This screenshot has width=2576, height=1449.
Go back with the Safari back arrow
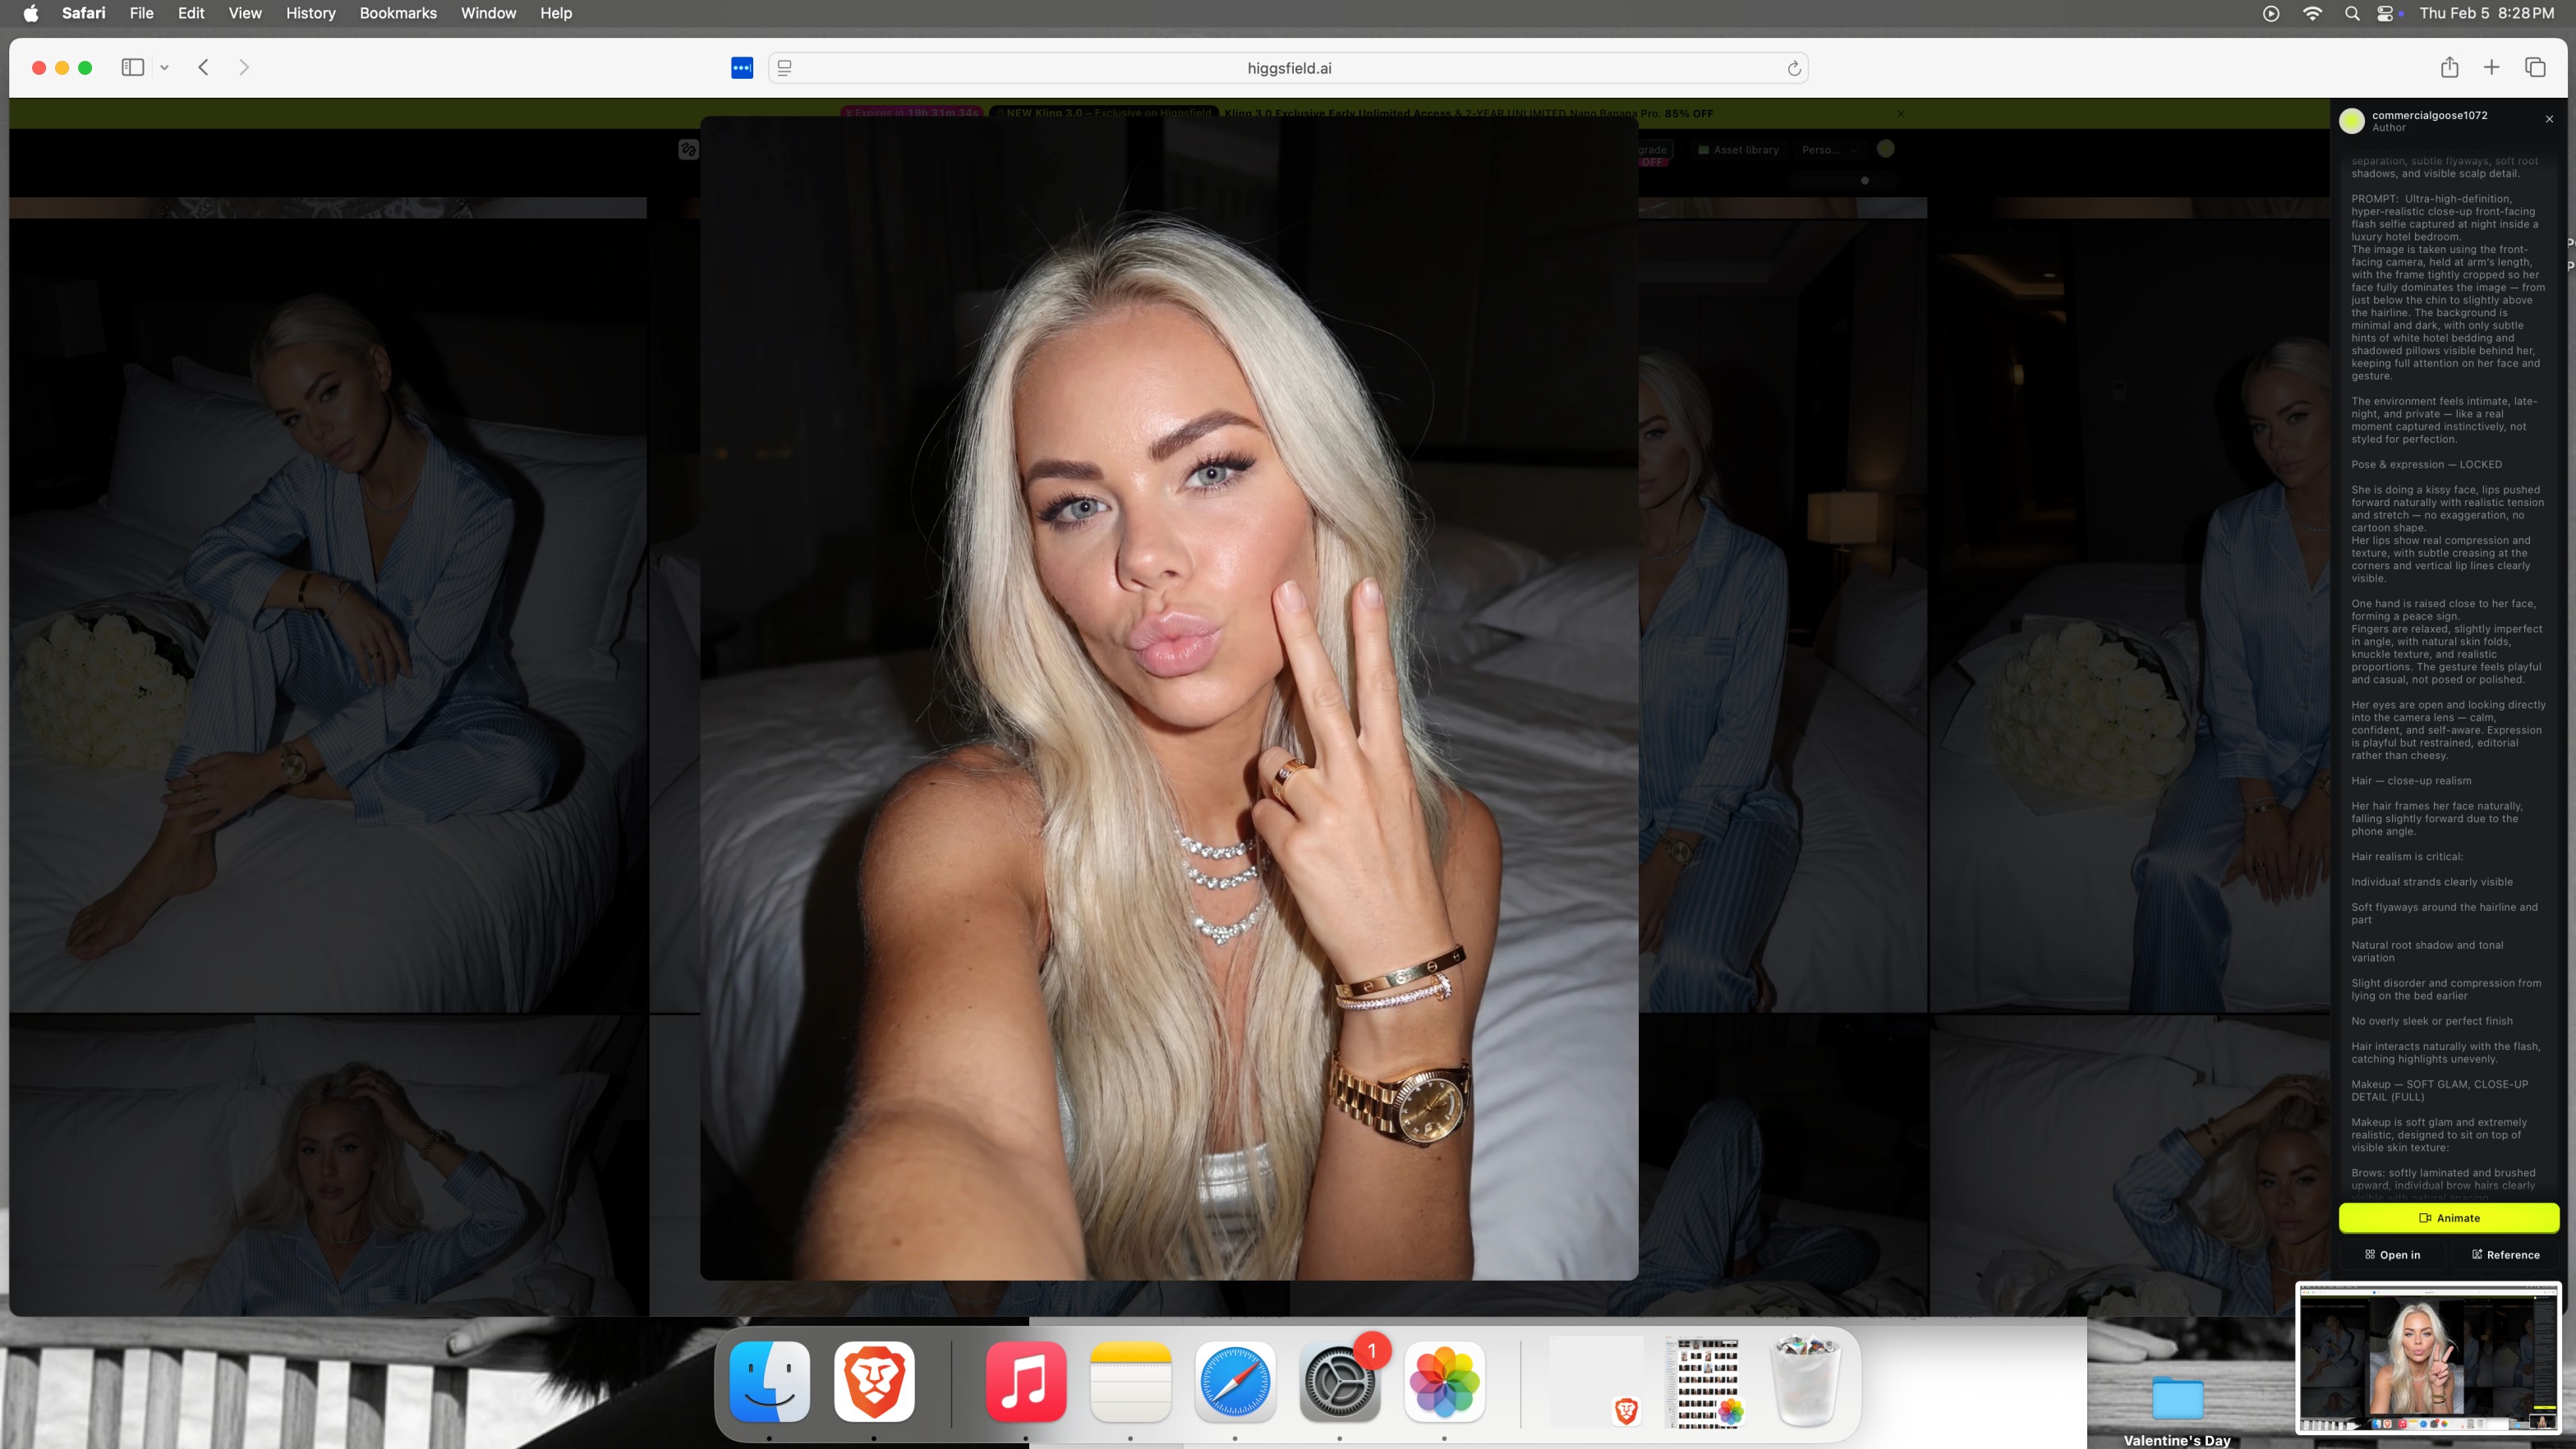coord(203,67)
